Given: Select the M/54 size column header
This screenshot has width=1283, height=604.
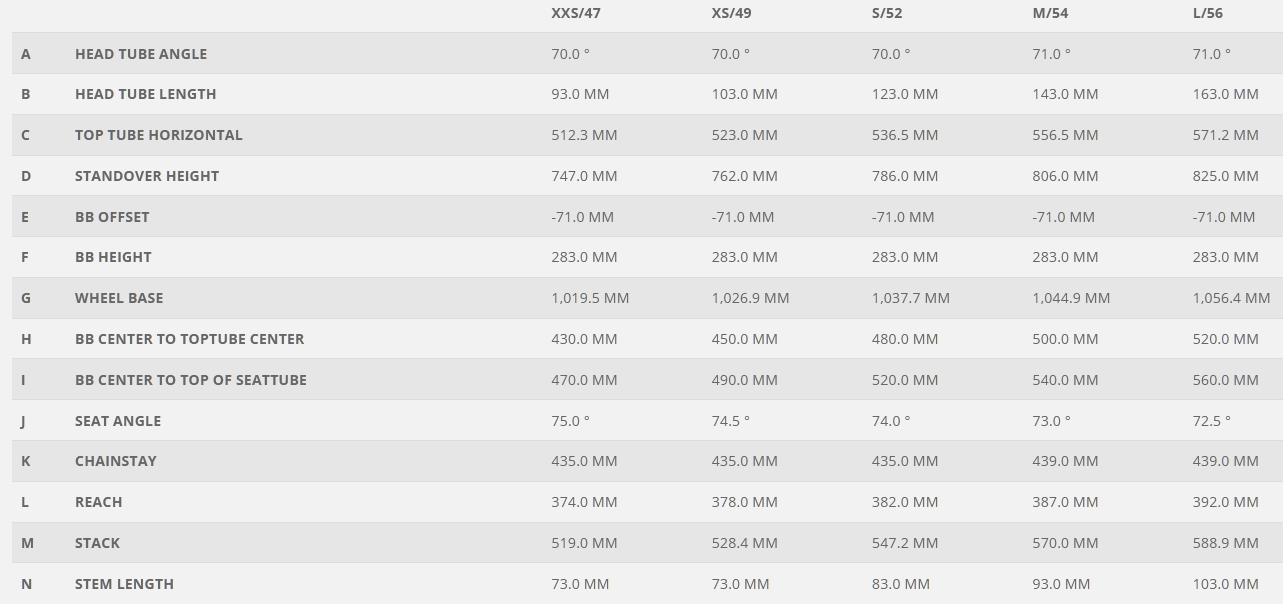Looking at the screenshot, I should [1050, 13].
